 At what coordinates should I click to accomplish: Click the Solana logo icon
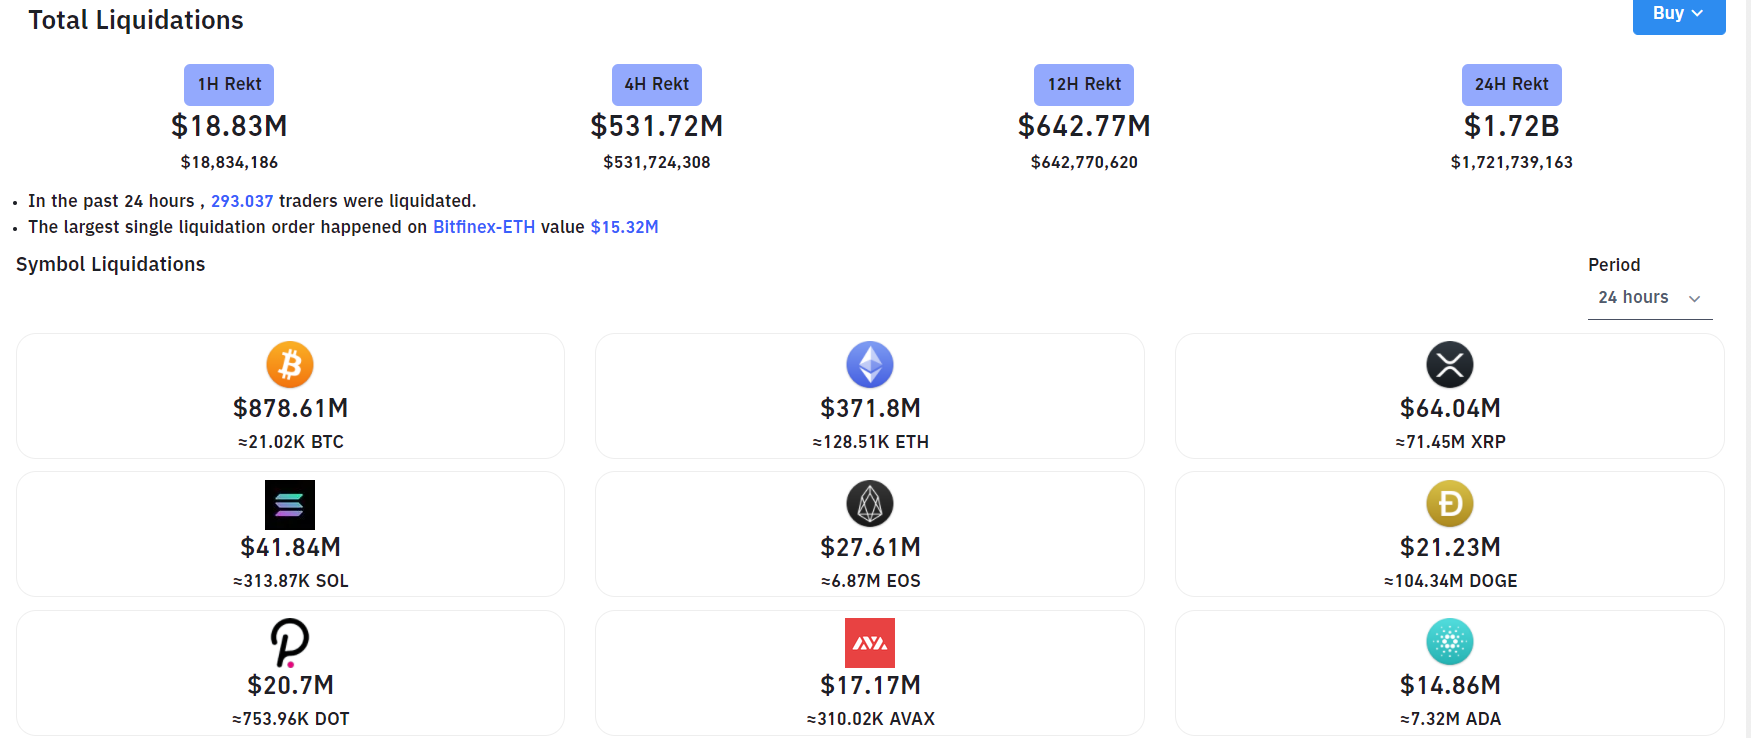290,505
